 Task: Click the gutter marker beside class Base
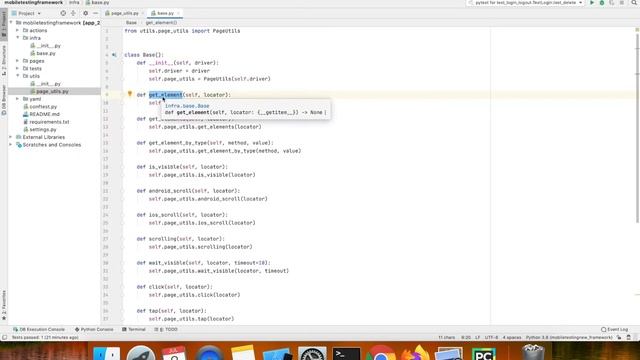[114, 55]
